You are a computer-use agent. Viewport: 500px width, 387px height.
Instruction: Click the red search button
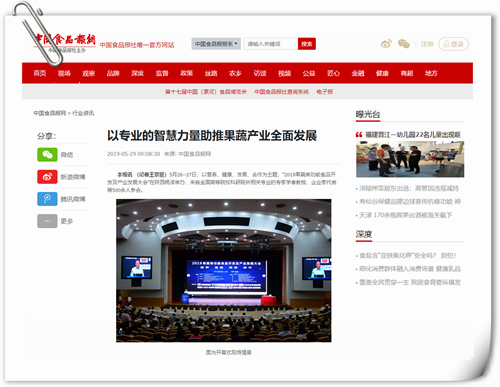click(x=307, y=44)
